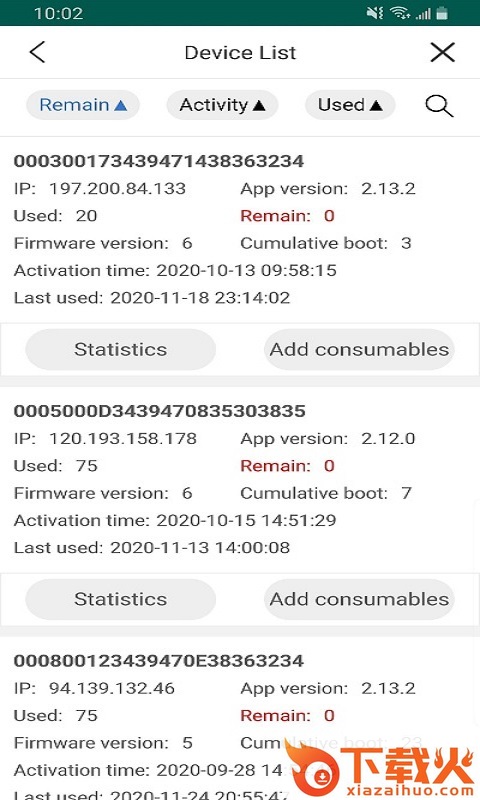Select device ID 00030017343947143836​3234

159,161
